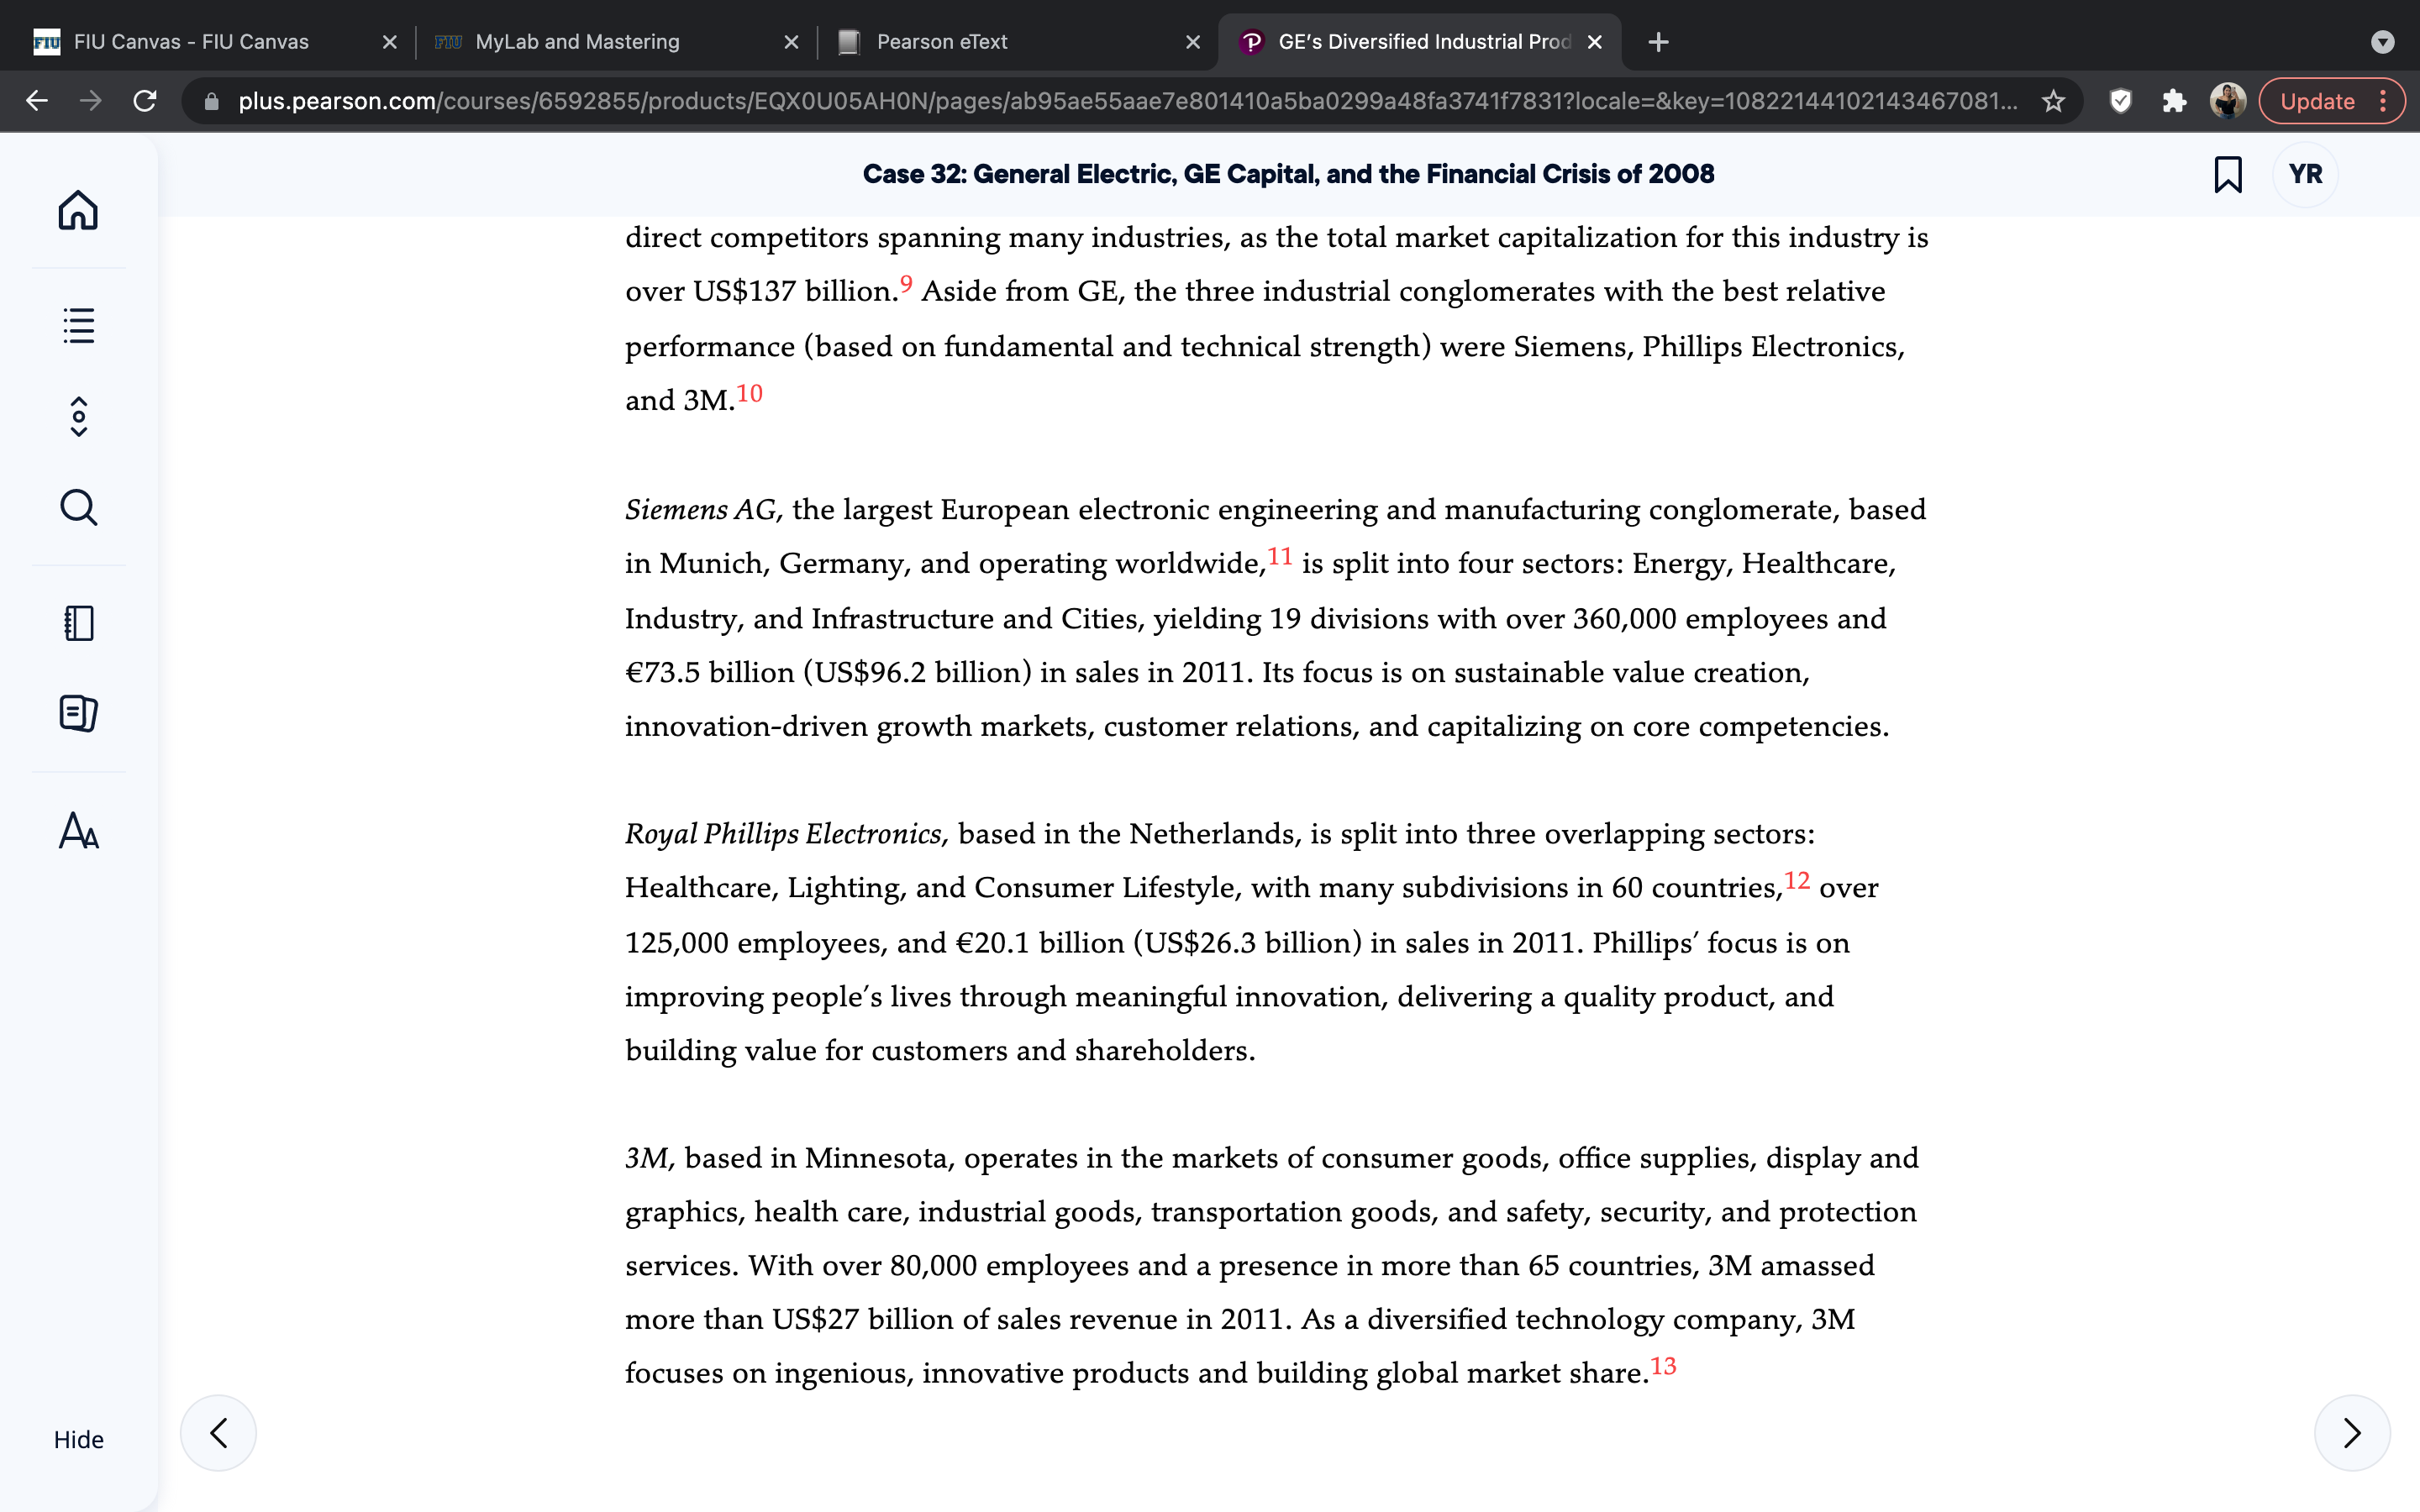Open the YR account avatar menu
This screenshot has width=2420, height=1512.
pos(2305,174)
